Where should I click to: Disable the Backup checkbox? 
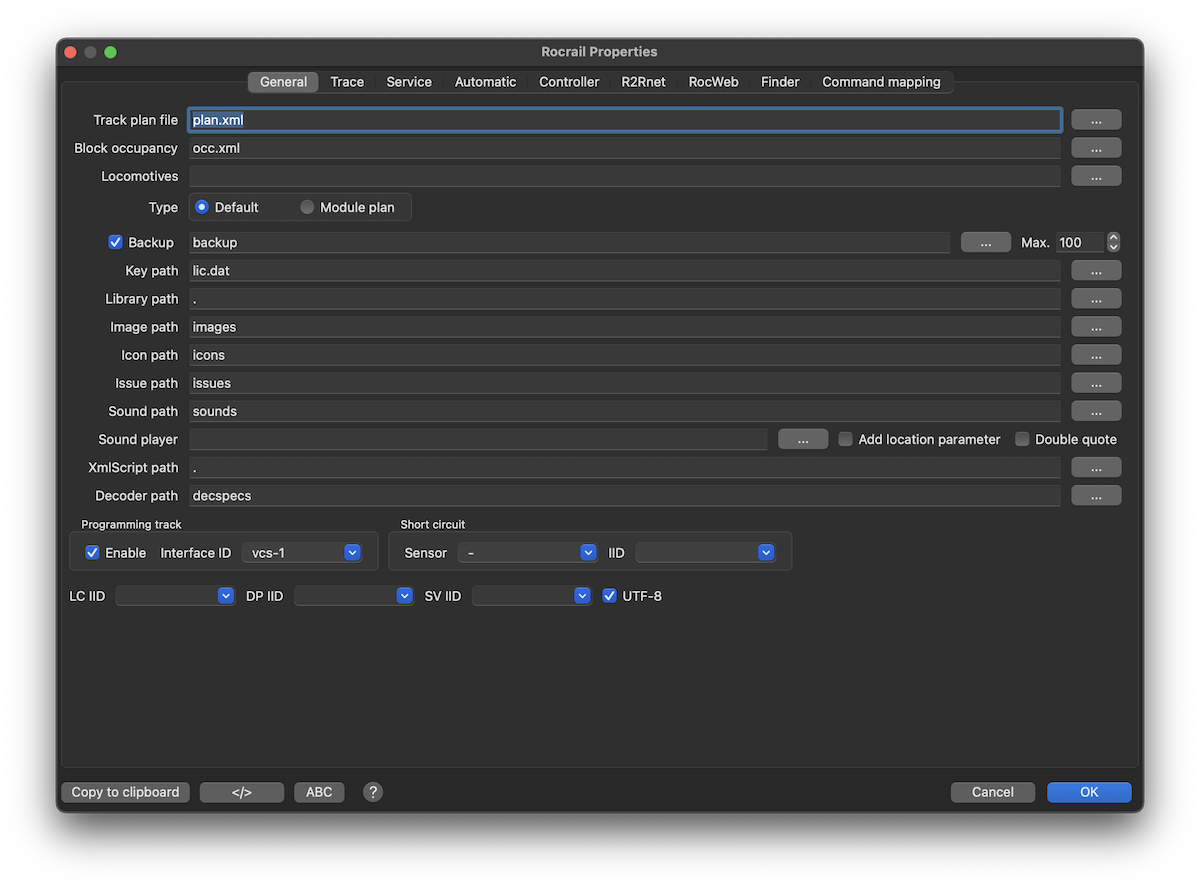(115, 242)
